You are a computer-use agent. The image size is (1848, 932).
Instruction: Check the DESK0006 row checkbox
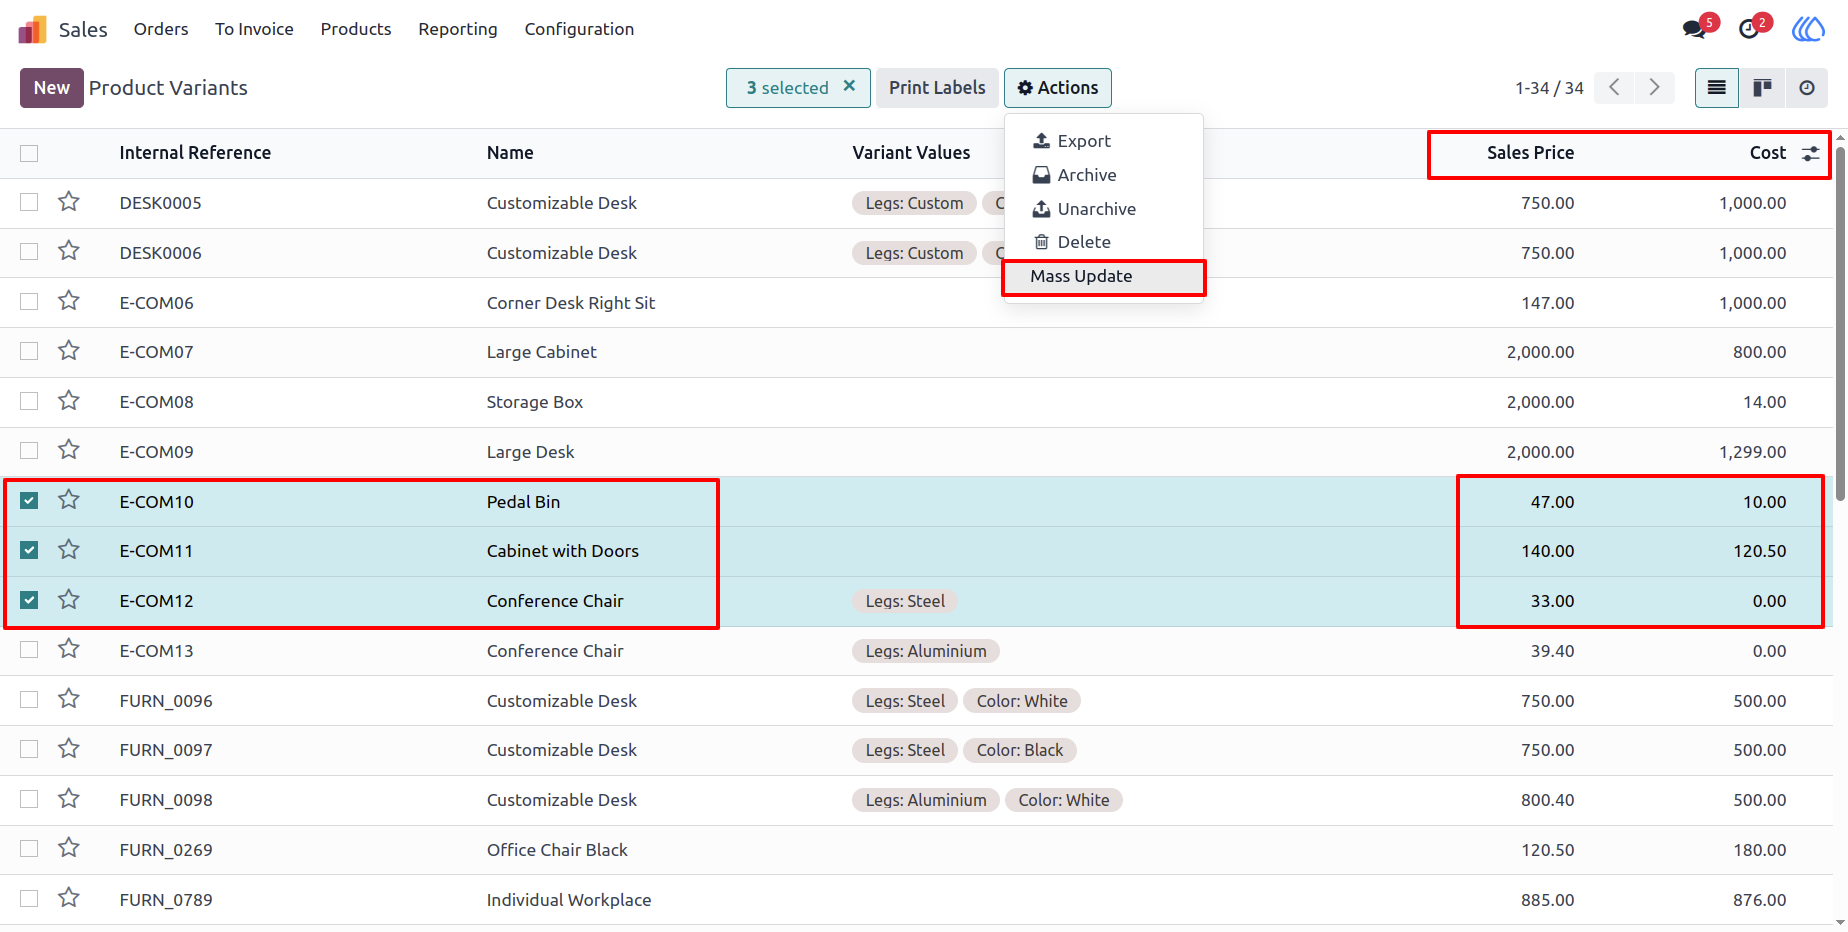pyautogui.click(x=29, y=252)
